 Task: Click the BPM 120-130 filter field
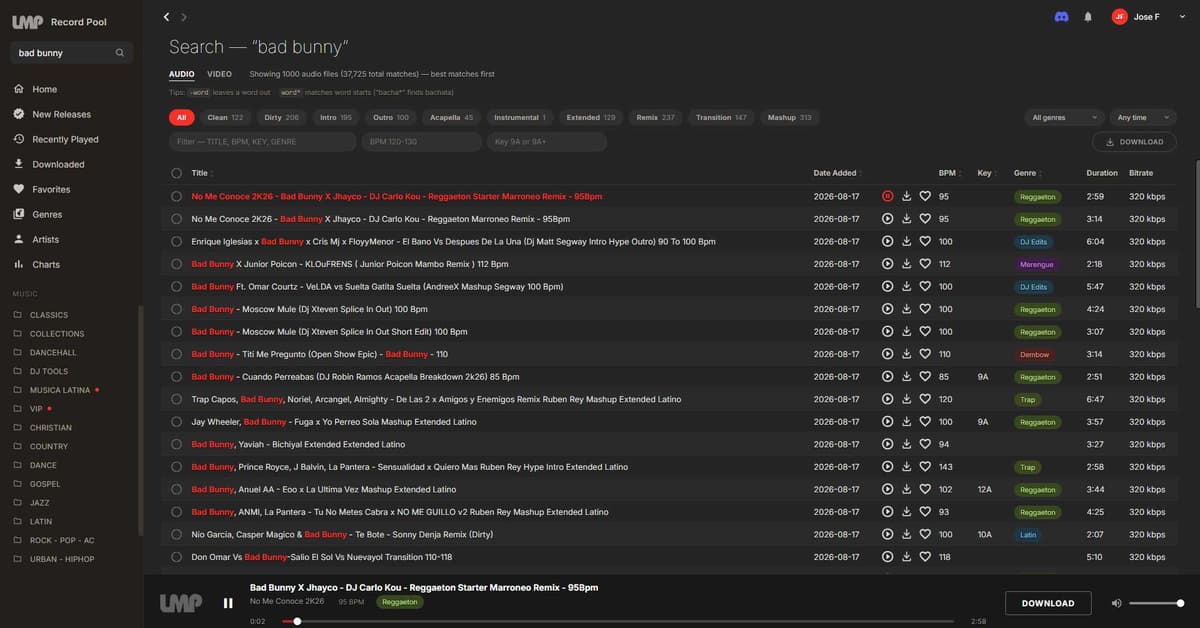pos(422,142)
